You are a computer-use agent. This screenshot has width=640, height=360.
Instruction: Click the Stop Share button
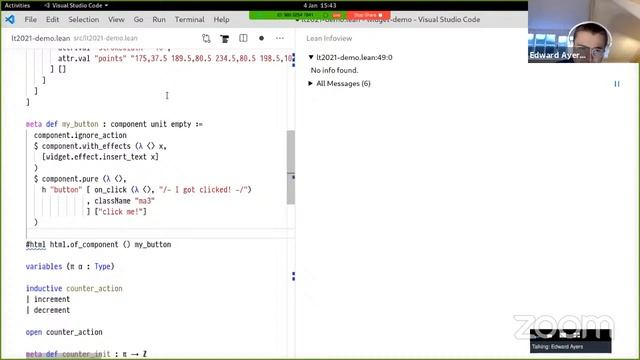click(368, 15)
